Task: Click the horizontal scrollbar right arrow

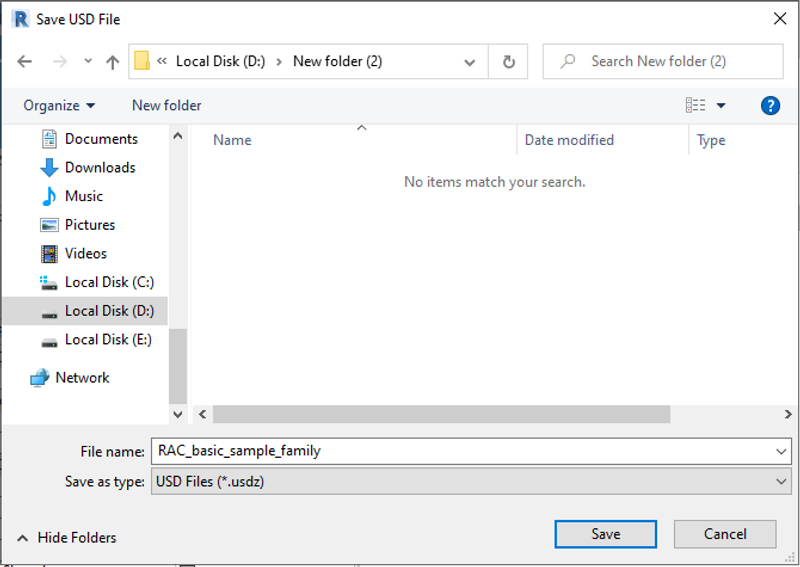Action: (788, 414)
